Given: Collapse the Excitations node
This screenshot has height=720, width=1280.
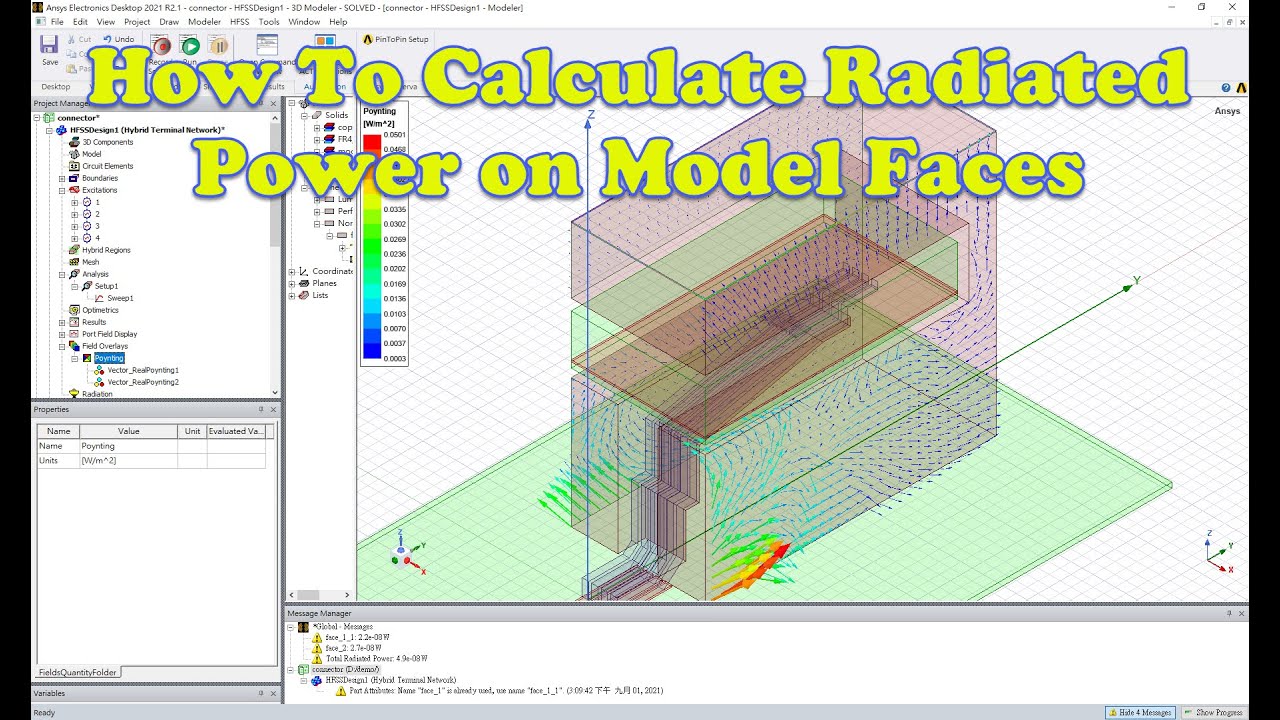Looking at the screenshot, I should click(x=62, y=190).
